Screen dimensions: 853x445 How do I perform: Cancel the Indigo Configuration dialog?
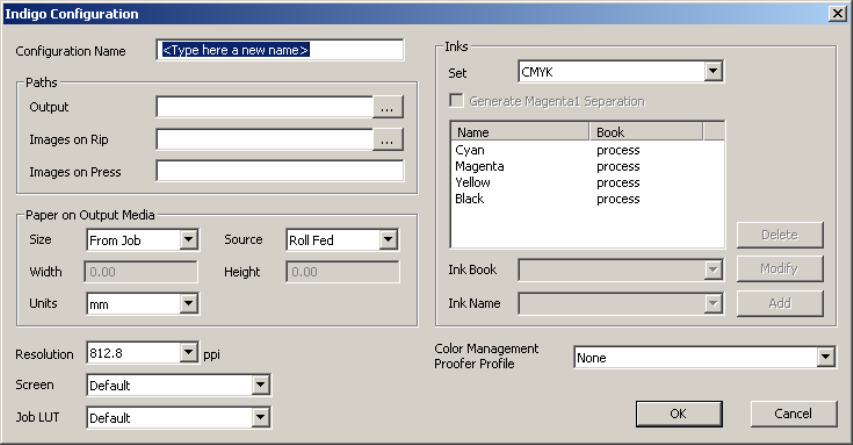(x=793, y=414)
